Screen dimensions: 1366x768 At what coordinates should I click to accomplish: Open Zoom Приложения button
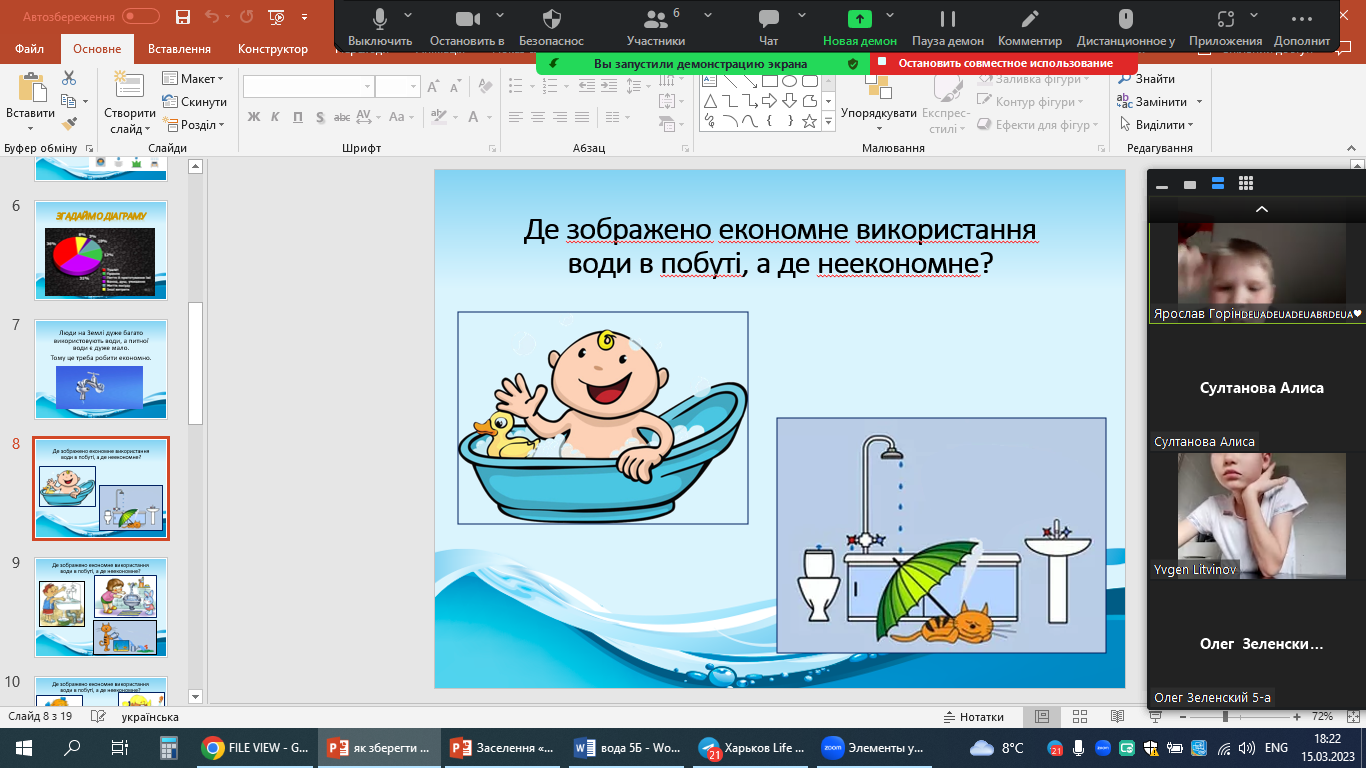[x=1225, y=27]
